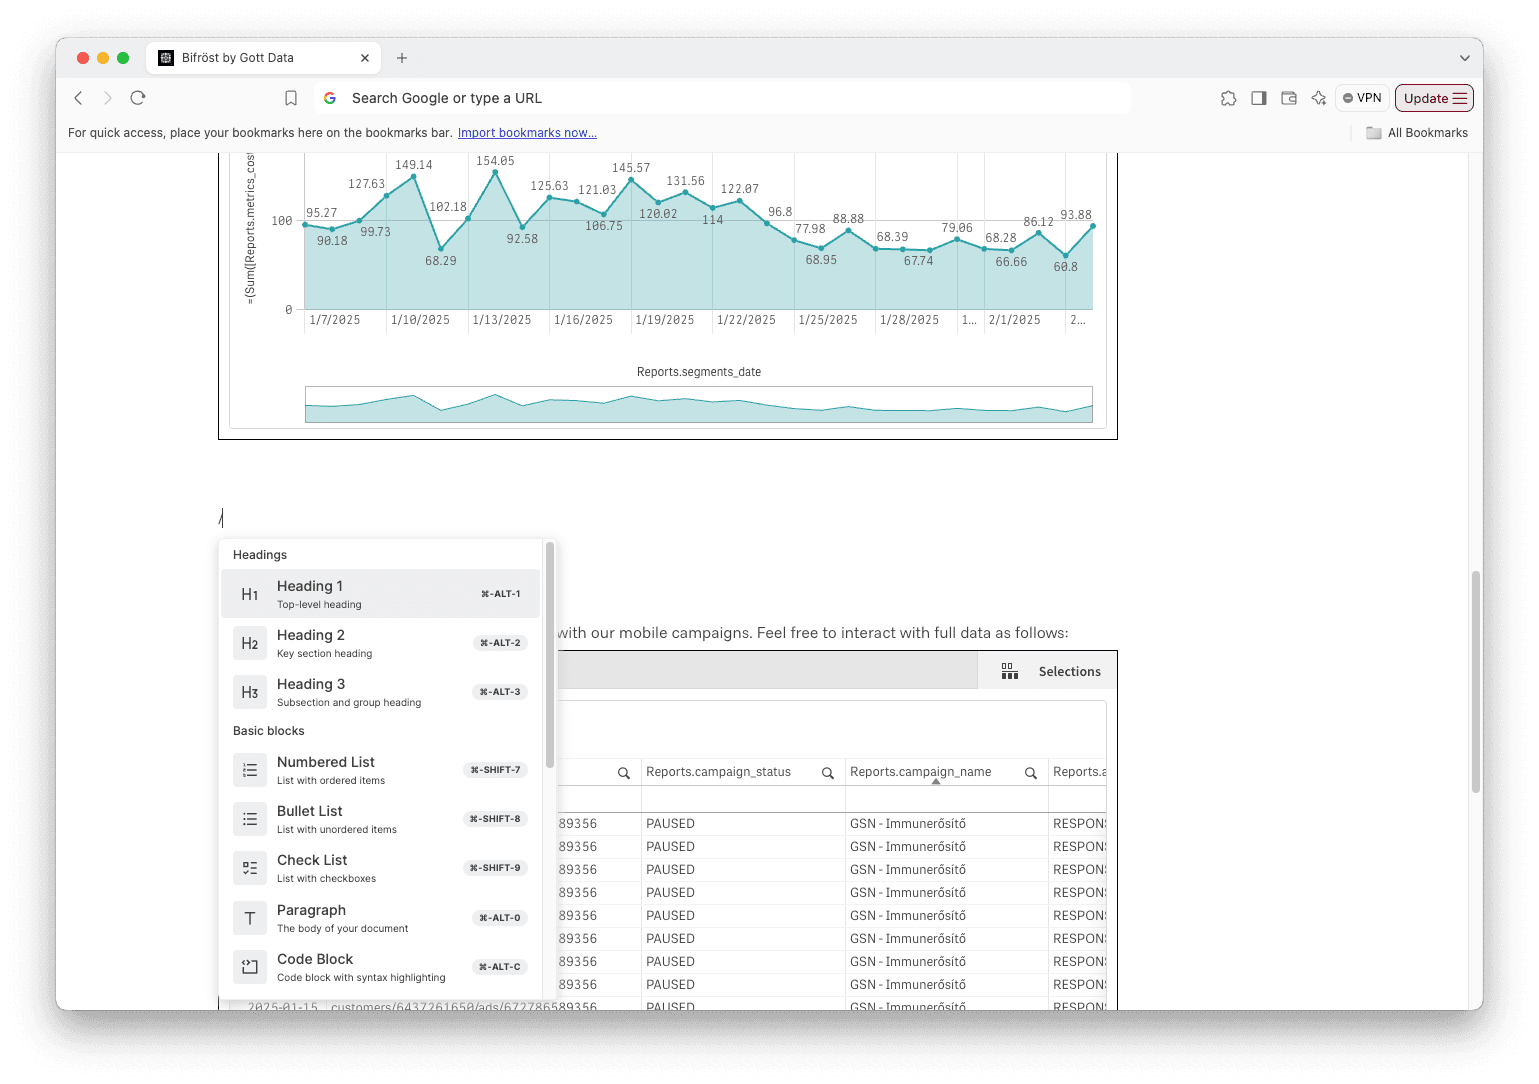Viewport: 1539px width, 1084px height.
Task: Add a Check List block
Action: 380,868
